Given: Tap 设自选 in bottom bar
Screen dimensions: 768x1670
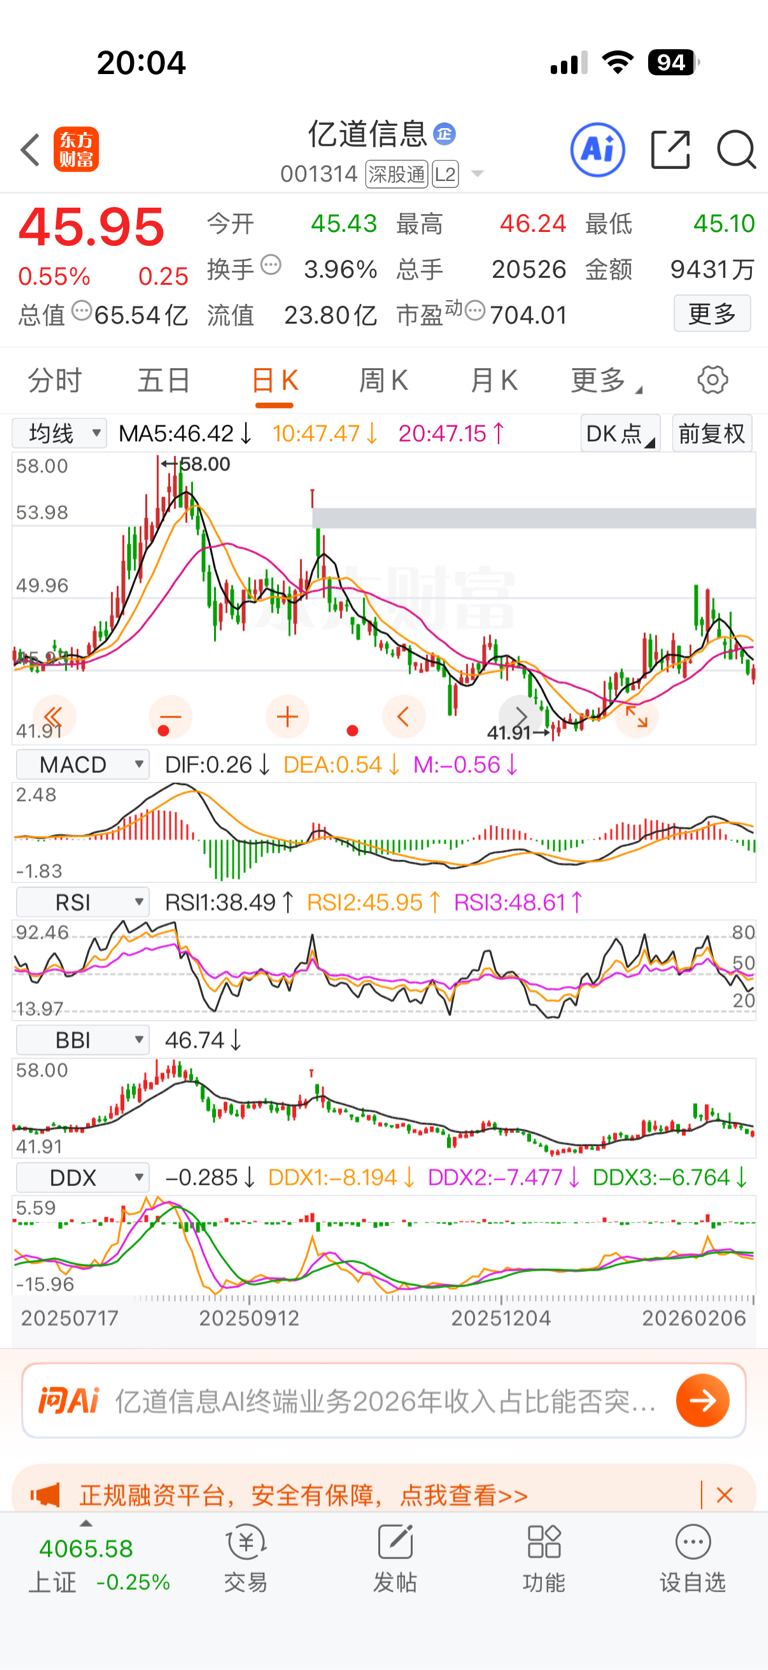Looking at the screenshot, I should (693, 1559).
